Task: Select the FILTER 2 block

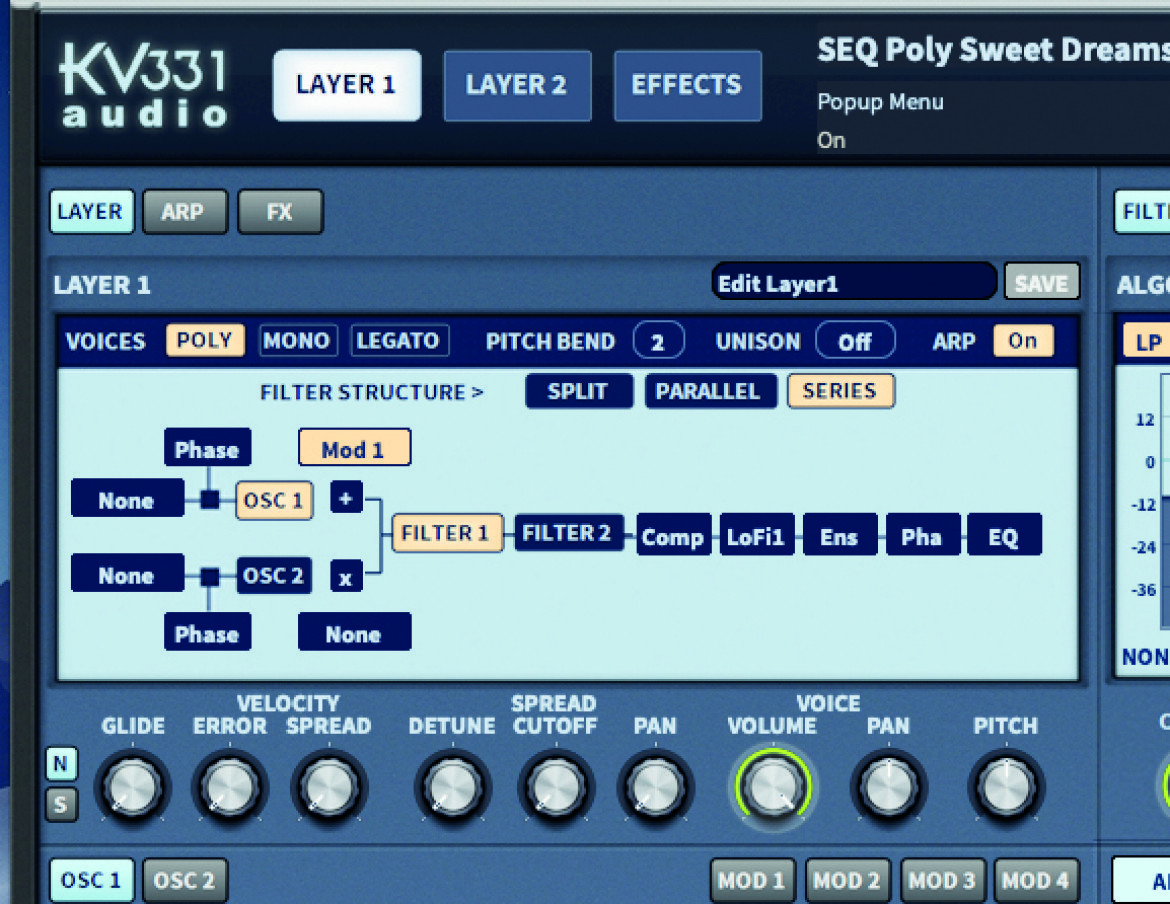Action: pos(569,533)
